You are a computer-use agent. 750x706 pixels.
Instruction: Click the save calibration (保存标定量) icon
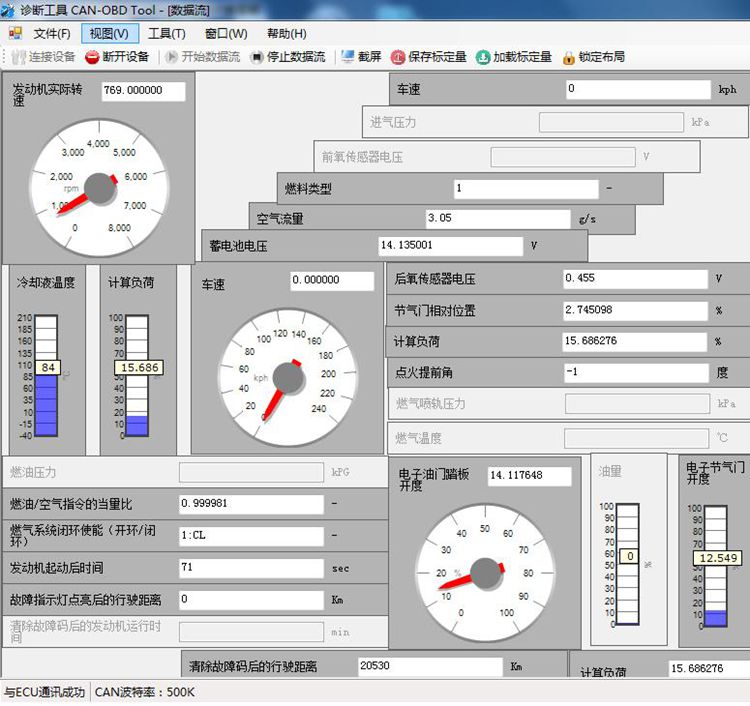398,57
